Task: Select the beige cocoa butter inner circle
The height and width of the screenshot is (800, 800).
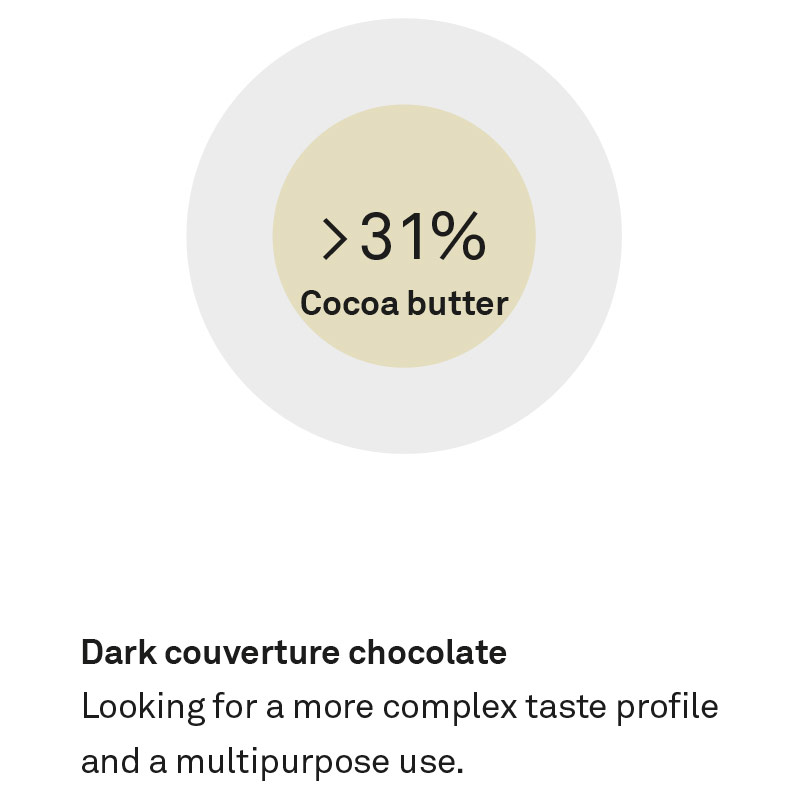Action: coord(404,236)
